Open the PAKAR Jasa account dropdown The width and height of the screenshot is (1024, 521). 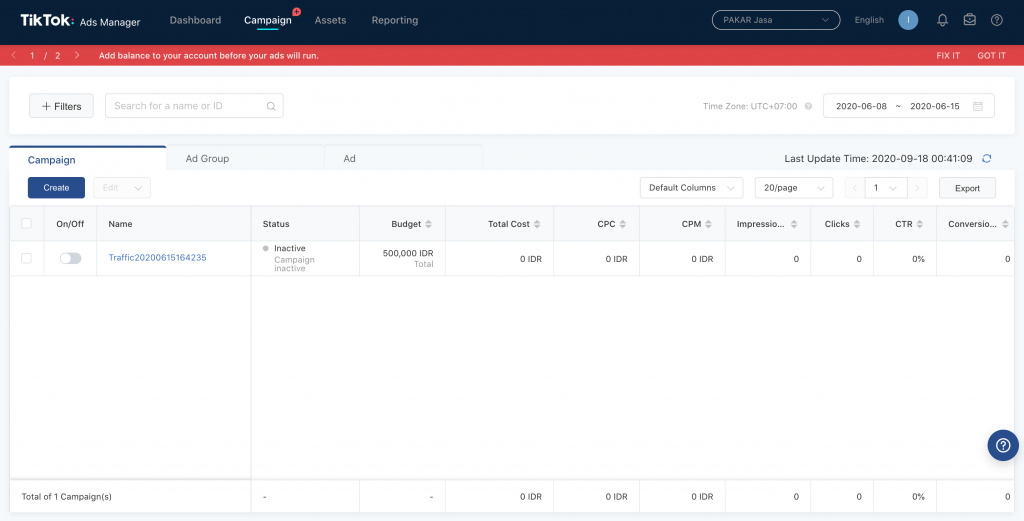click(776, 20)
